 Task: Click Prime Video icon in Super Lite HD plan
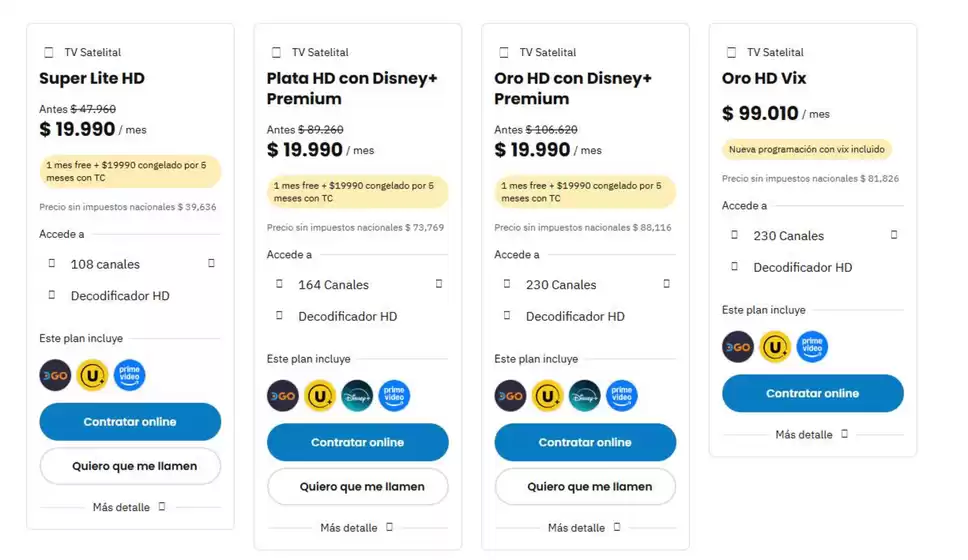point(129,375)
